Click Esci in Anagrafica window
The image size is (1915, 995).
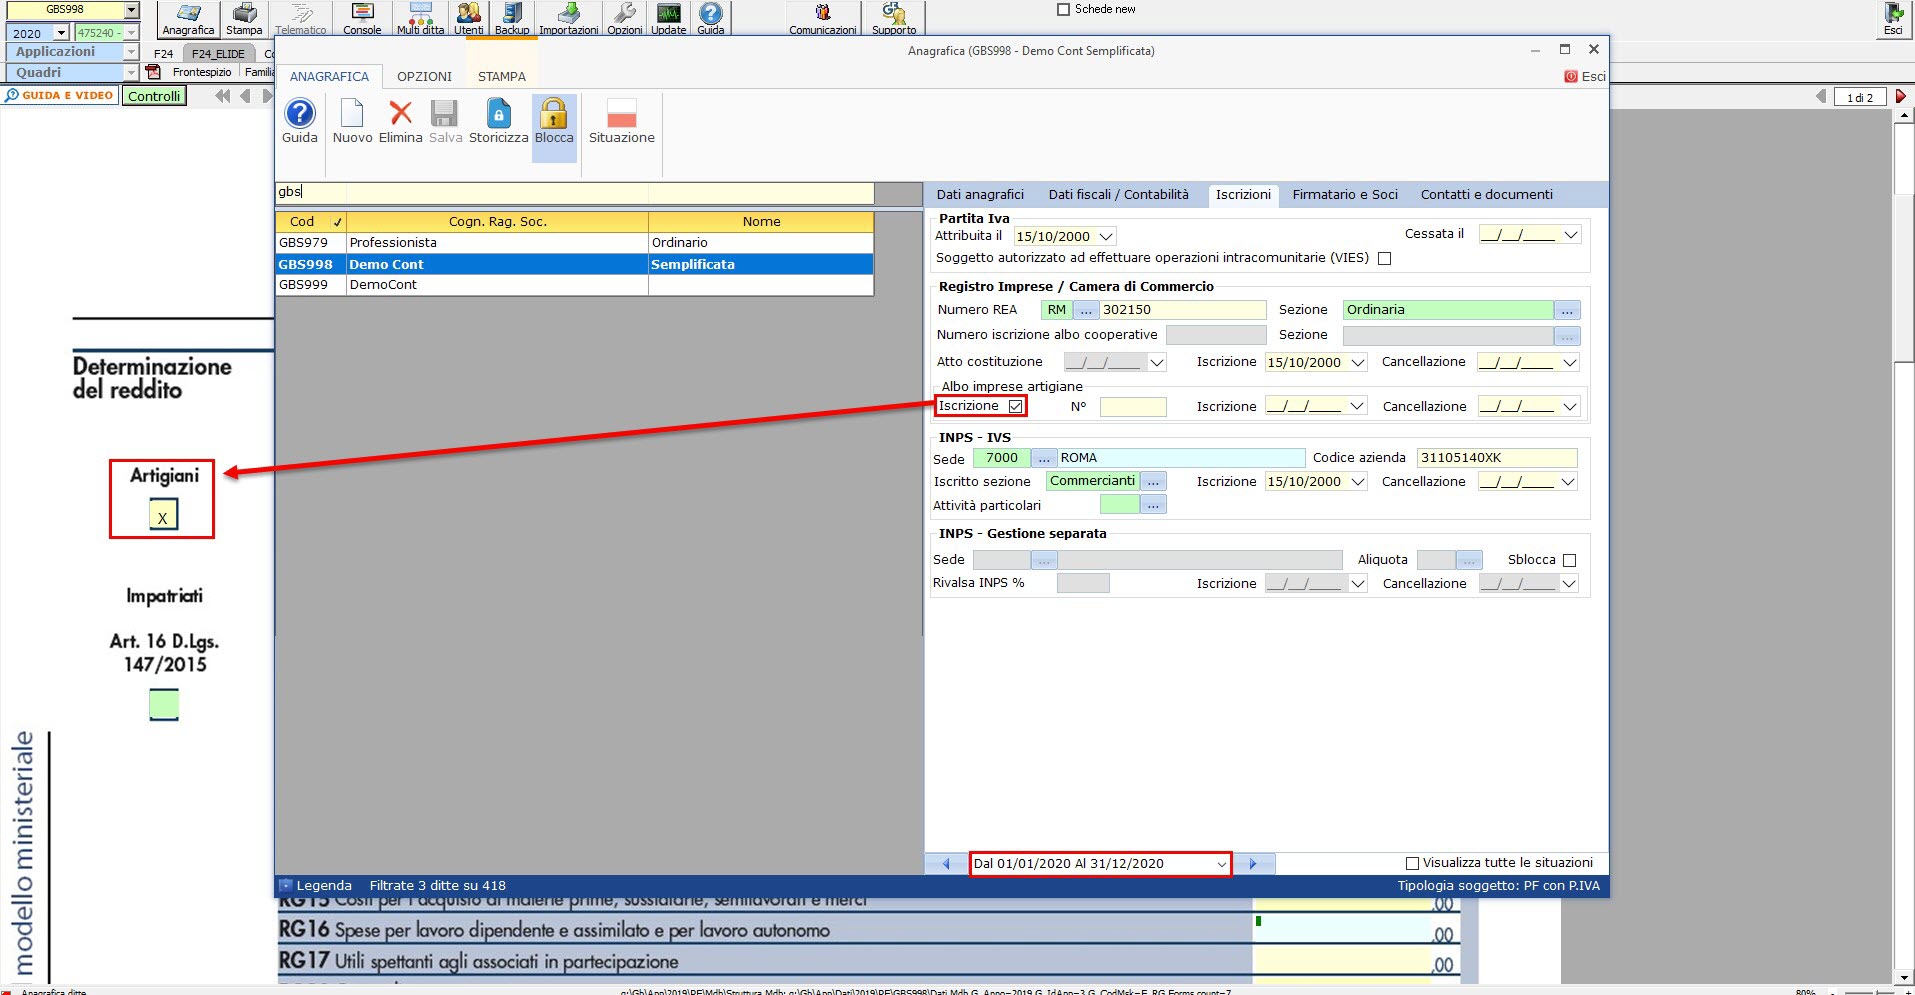pyautogui.click(x=1585, y=77)
